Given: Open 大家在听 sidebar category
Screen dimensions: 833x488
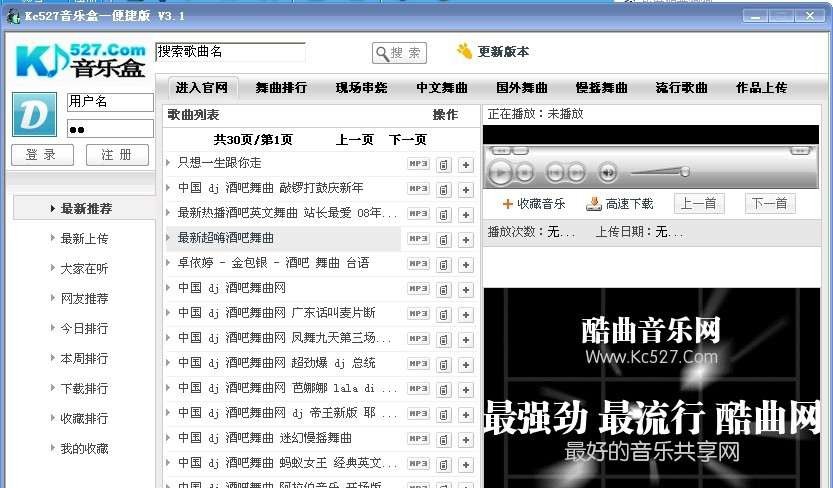Looking at the screenshot, I should point(84,269).
